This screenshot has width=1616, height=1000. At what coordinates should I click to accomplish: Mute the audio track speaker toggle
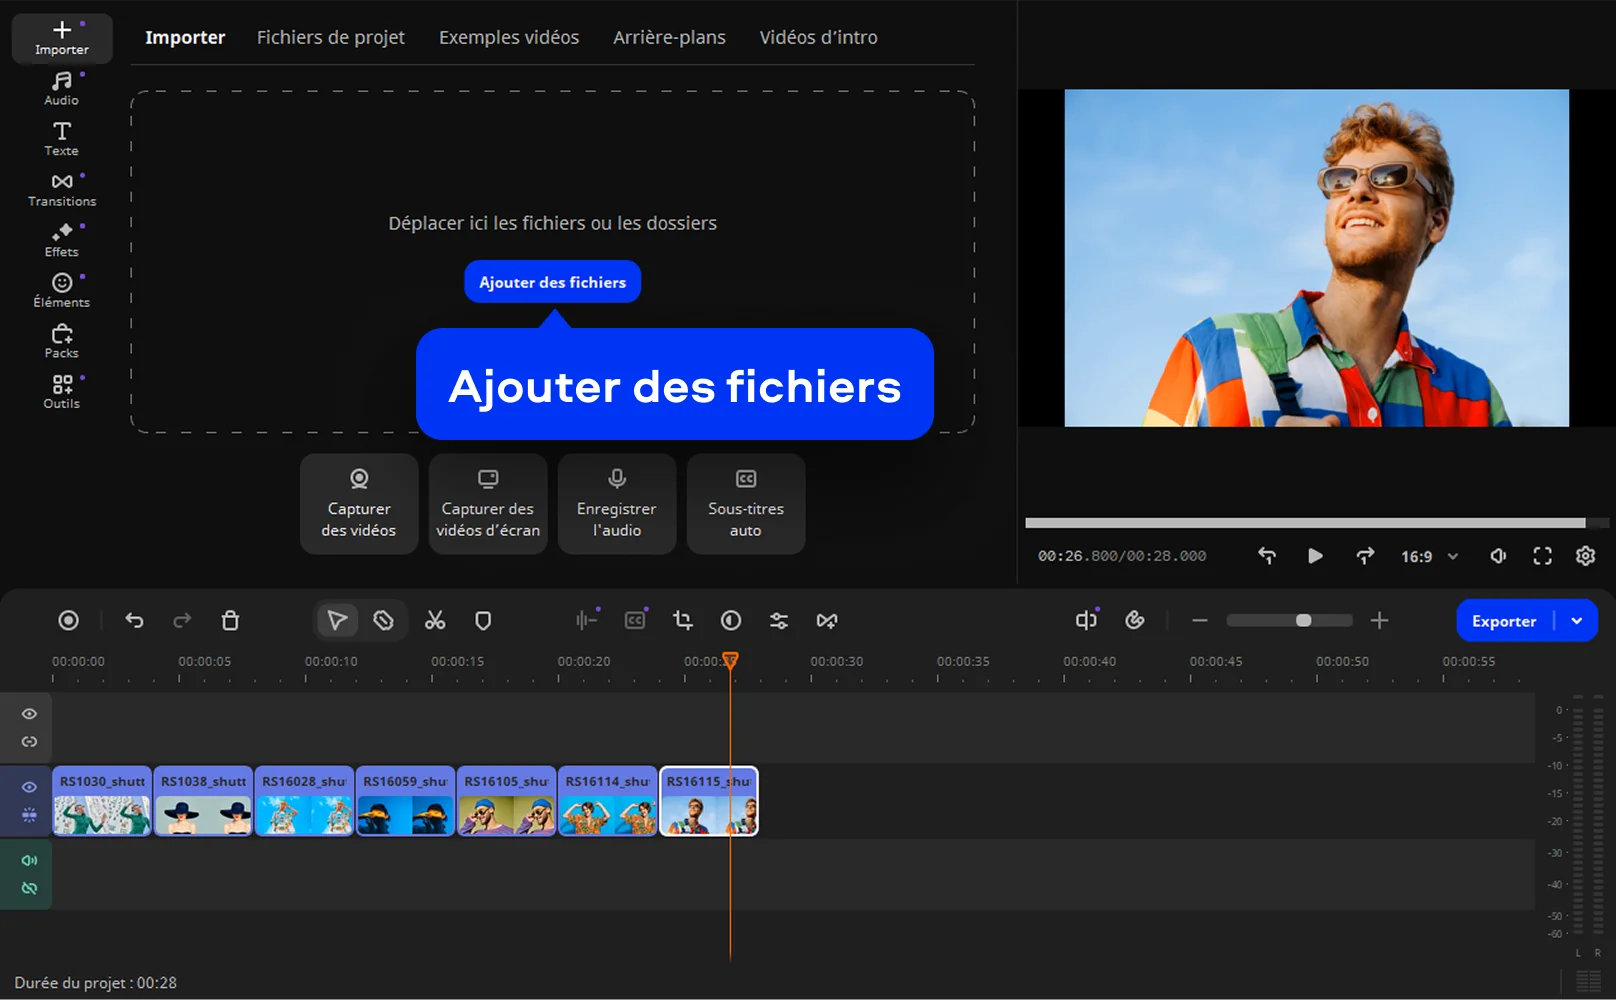click(29, 860)
